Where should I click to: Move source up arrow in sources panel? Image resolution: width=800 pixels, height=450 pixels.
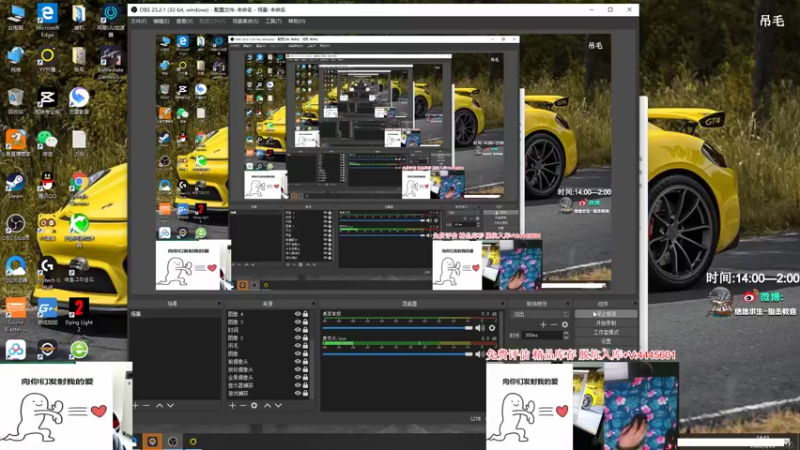267,406
